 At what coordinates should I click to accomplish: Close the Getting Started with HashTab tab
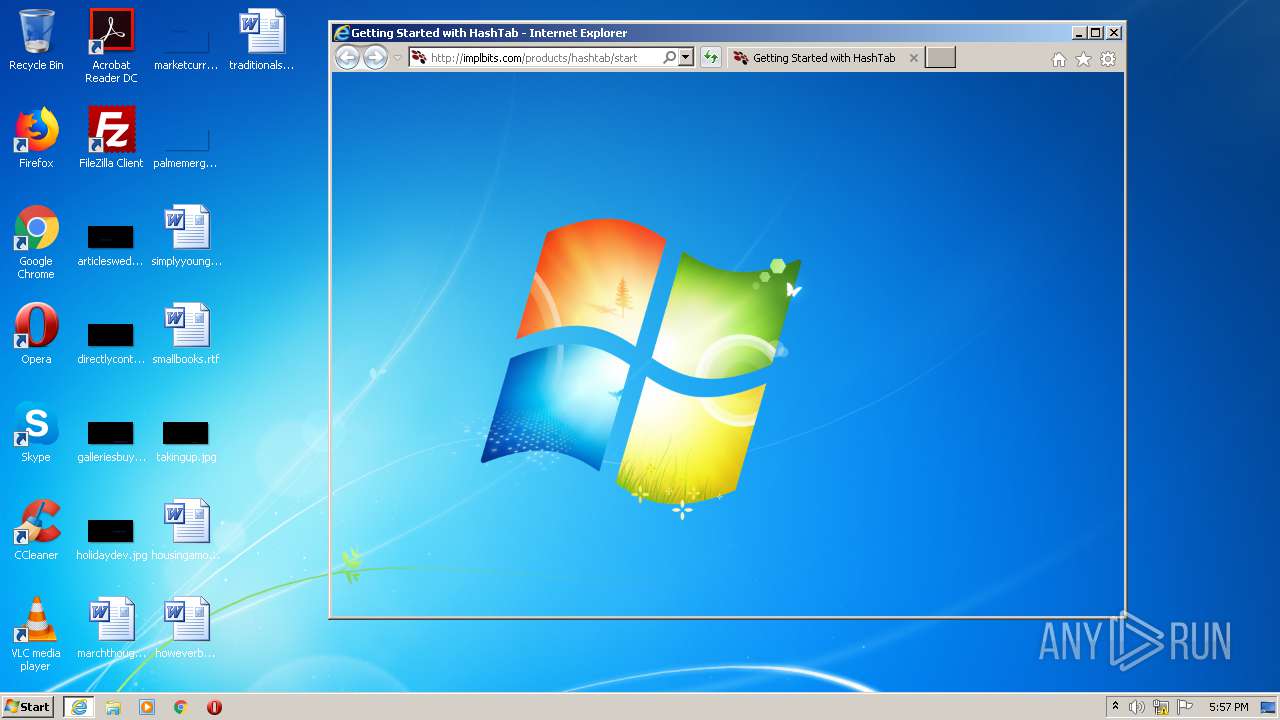click(x=913, y=58)
